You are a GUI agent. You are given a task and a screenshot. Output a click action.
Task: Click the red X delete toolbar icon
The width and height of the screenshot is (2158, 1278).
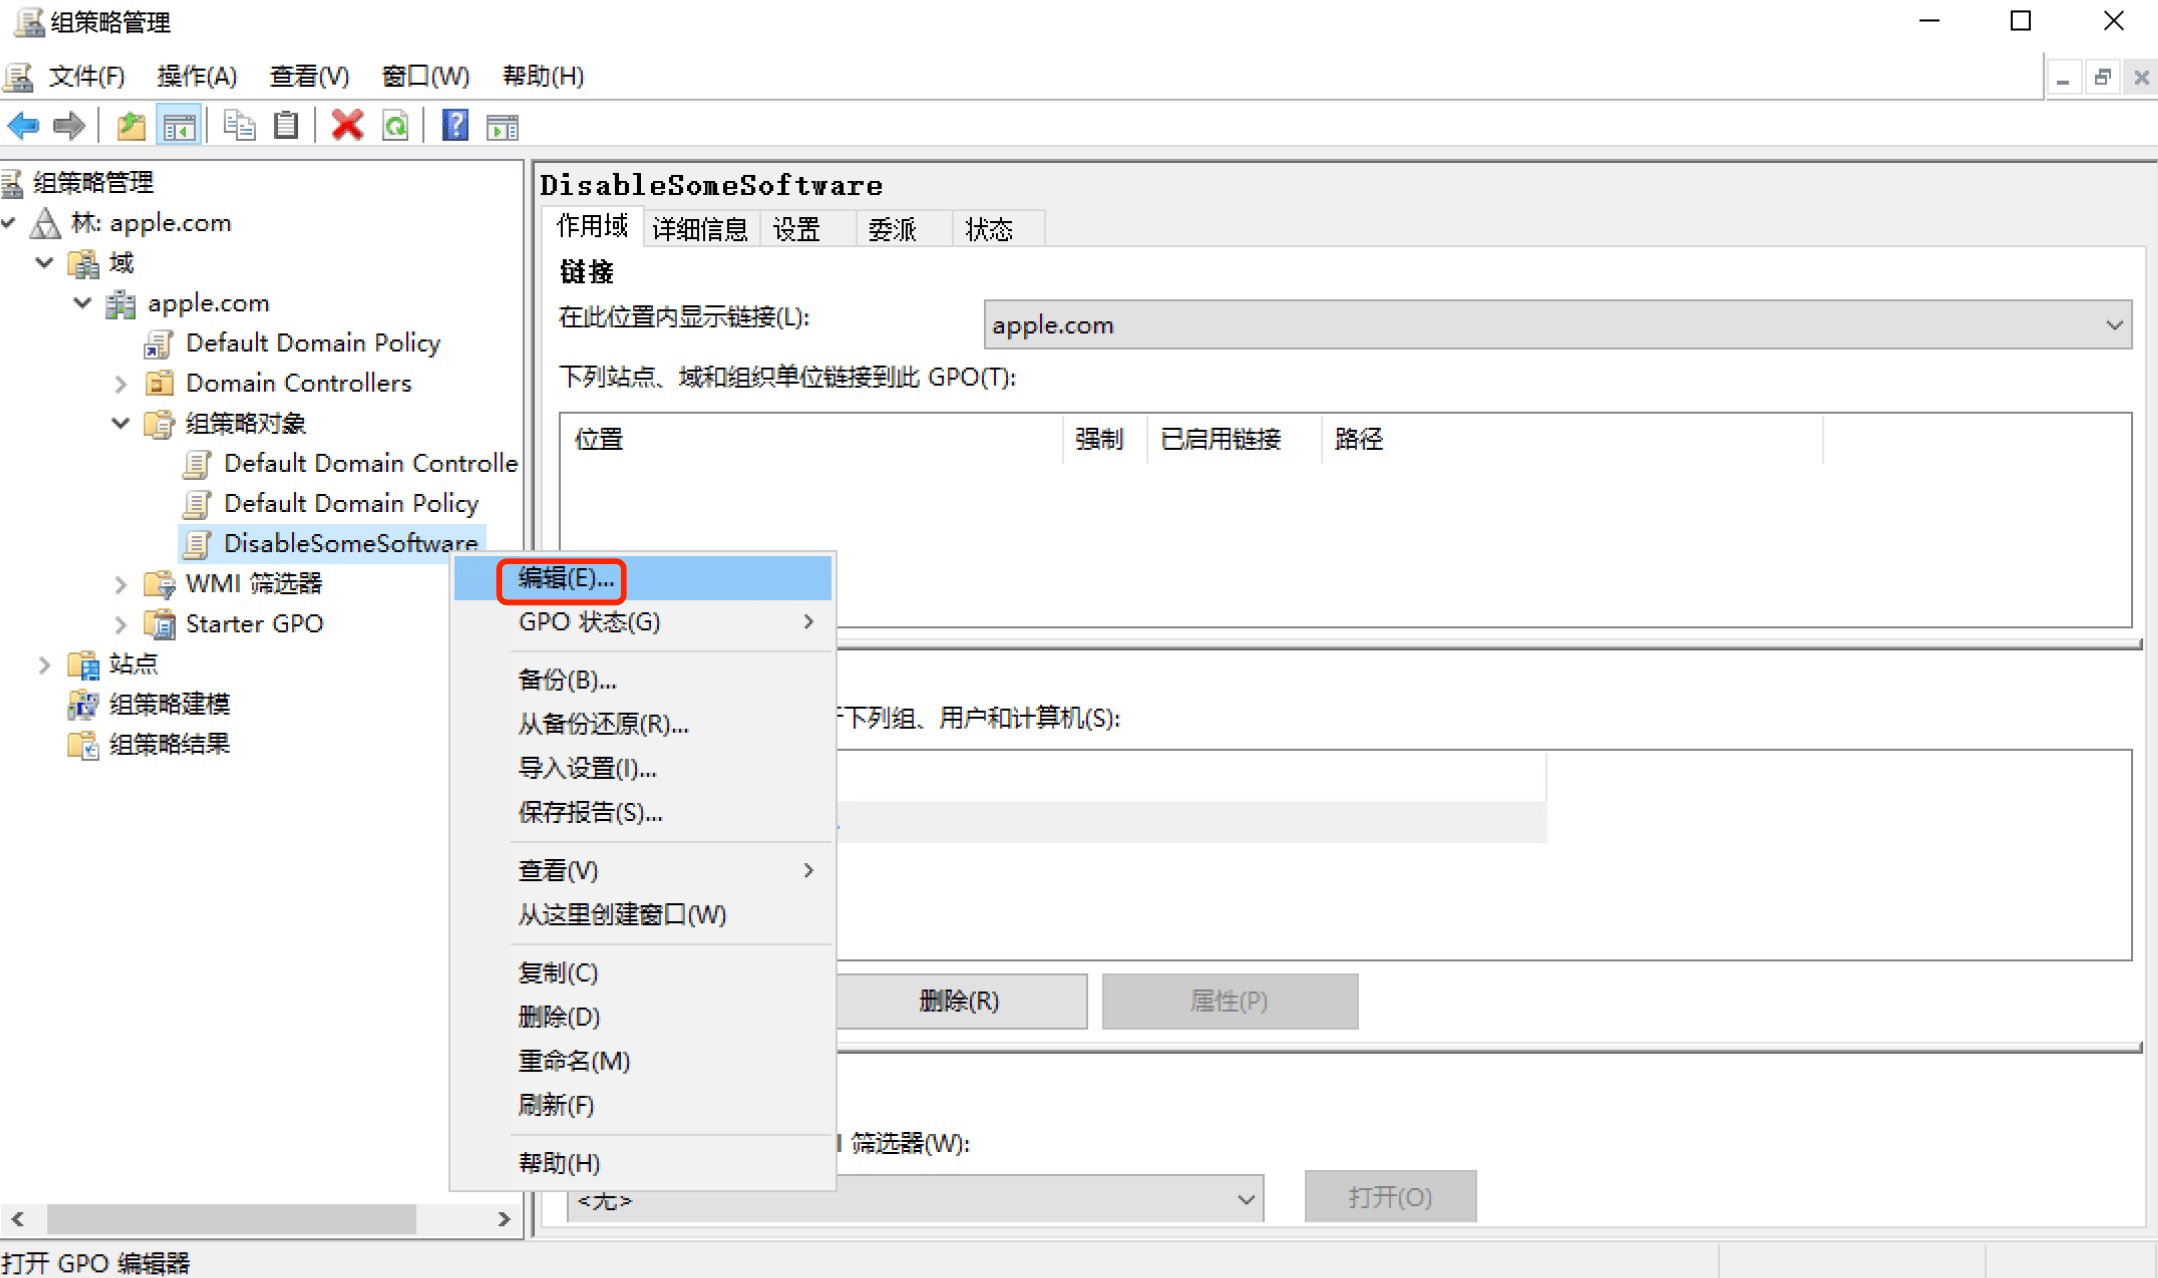click(x=347, y=126)
